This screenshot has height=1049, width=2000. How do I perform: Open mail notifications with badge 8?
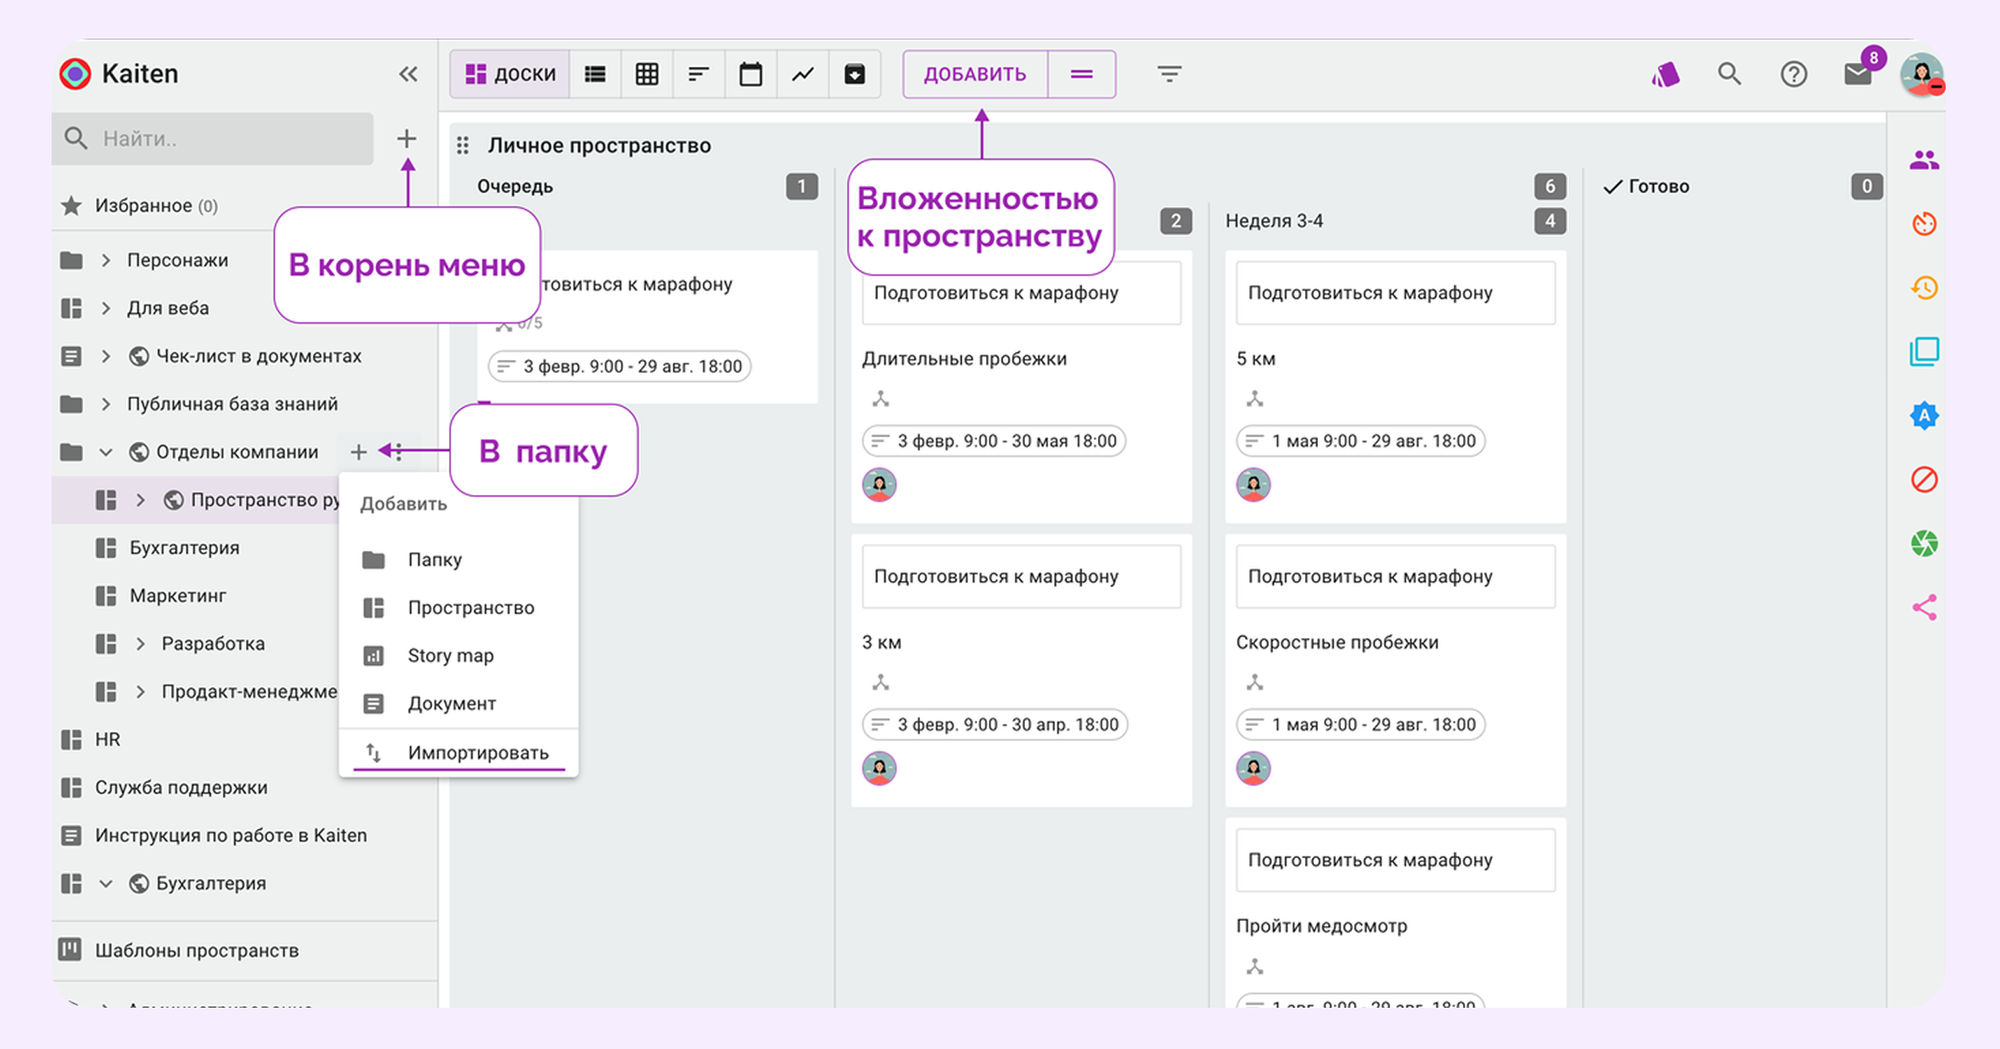click(1857, 74)
